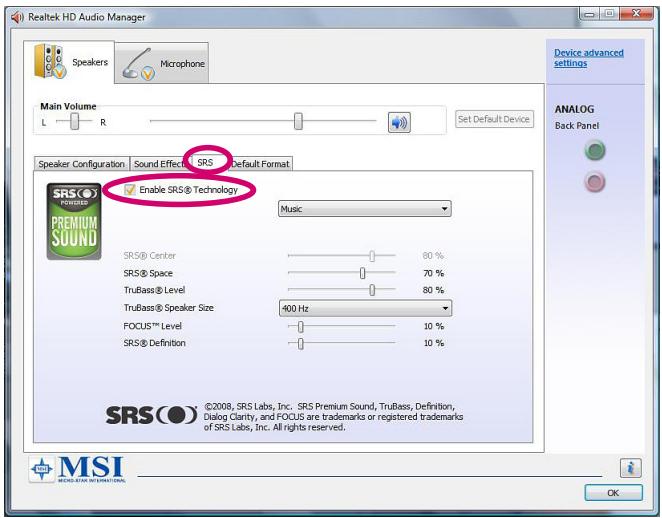Click the Main Volume label
This screenshot has height=518, width=662.
68,106
